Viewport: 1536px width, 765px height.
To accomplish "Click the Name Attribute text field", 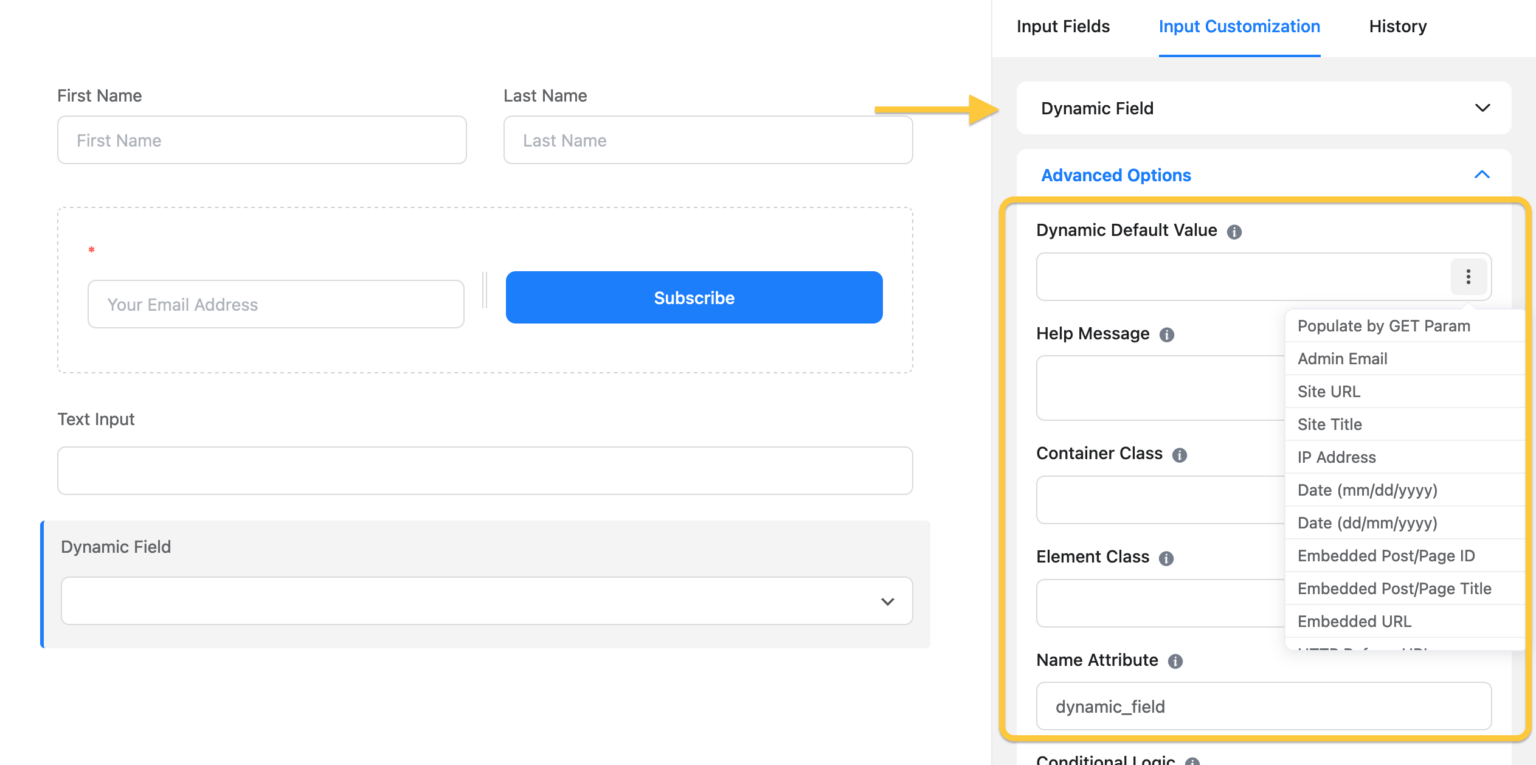I will tap(1263, 706).
